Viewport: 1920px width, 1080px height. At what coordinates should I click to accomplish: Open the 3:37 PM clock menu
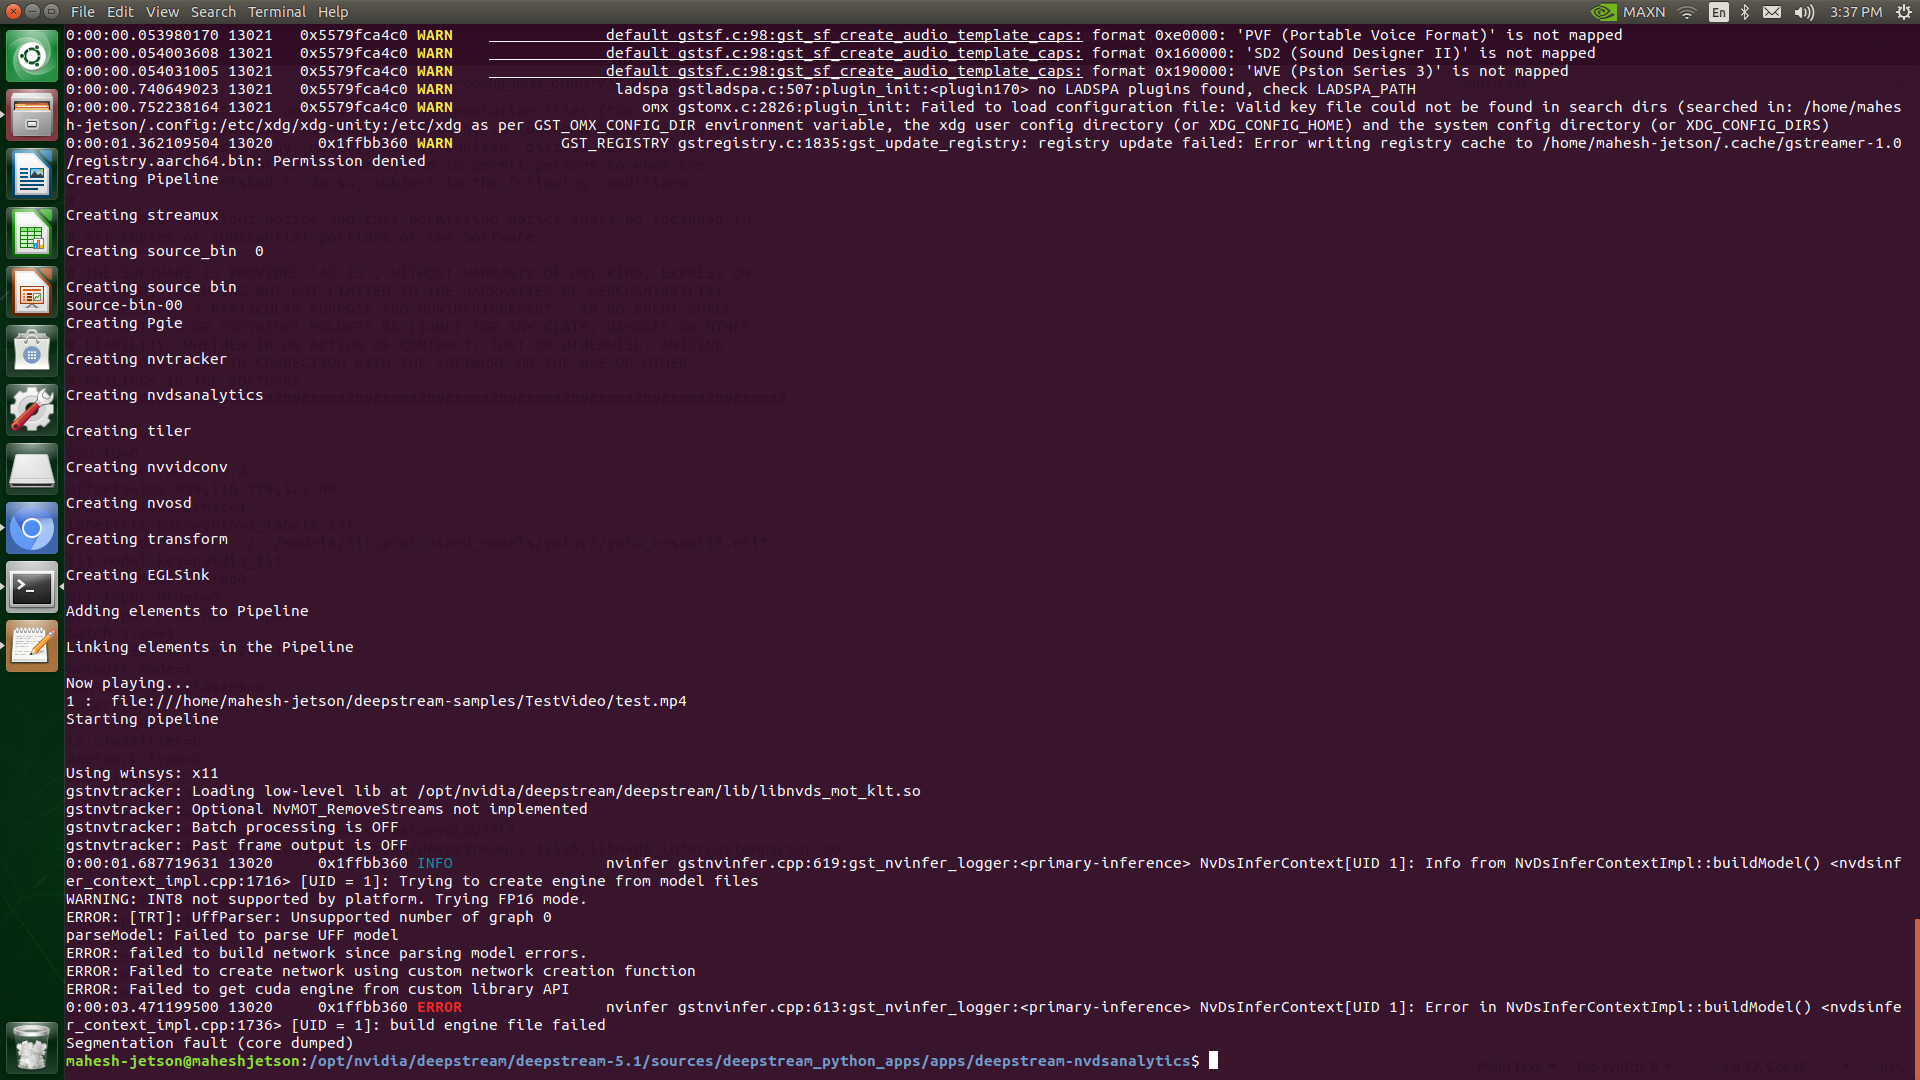coord(1856,12)
